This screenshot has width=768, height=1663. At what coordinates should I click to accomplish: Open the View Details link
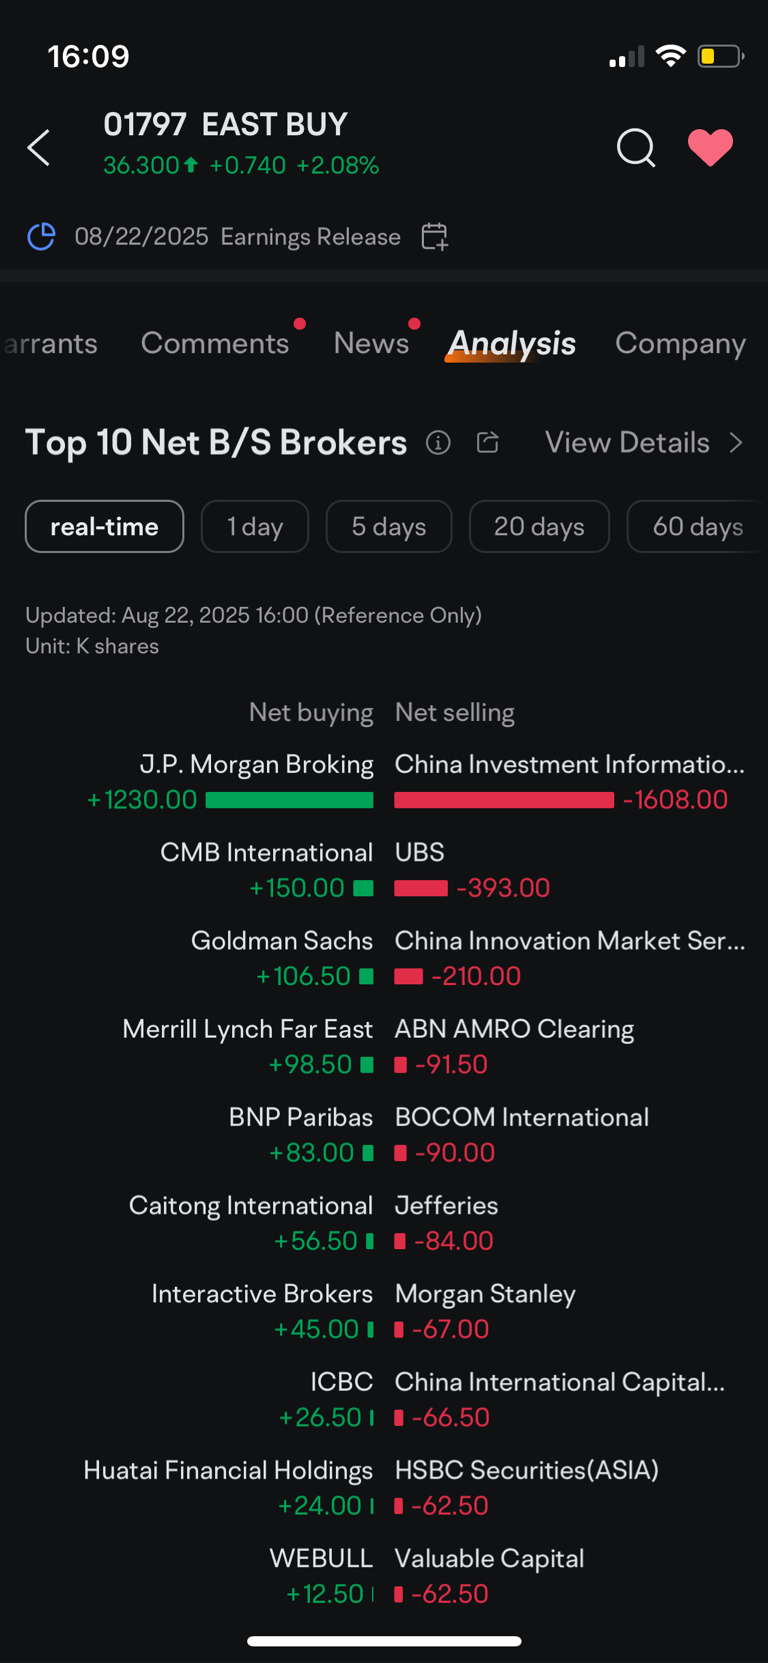point(627,442)
